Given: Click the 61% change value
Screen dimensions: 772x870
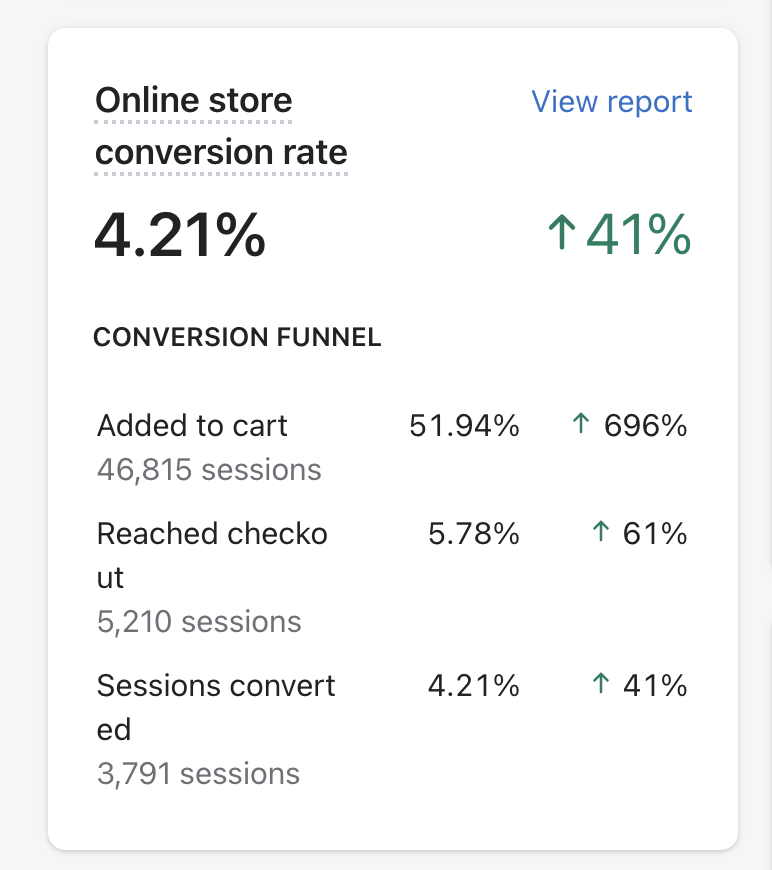Looking at the screenshot, I should [655, 534].
